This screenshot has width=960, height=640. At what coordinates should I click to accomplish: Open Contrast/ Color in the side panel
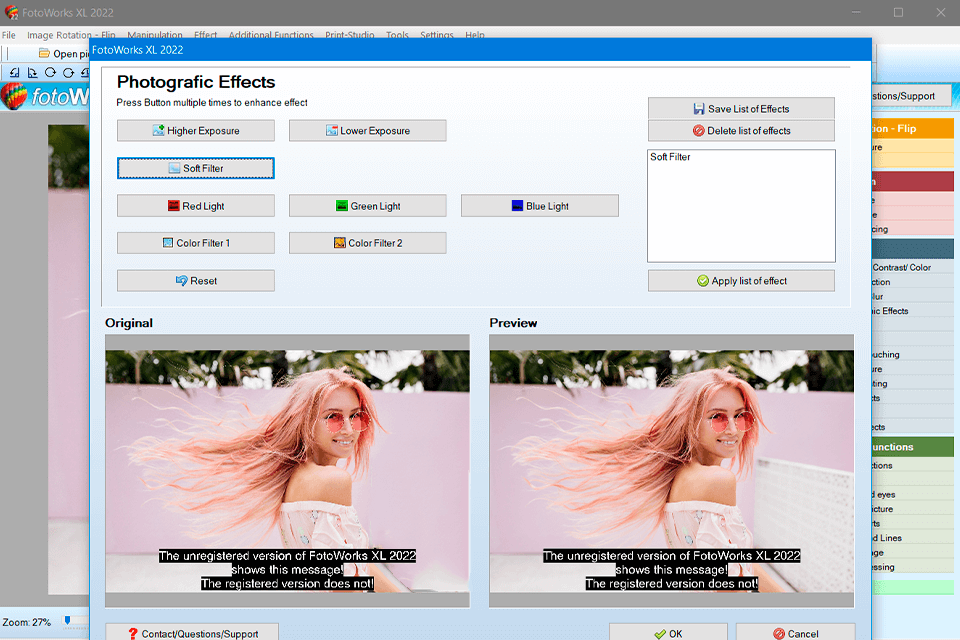pyautogui.click(x=901, y=268)
